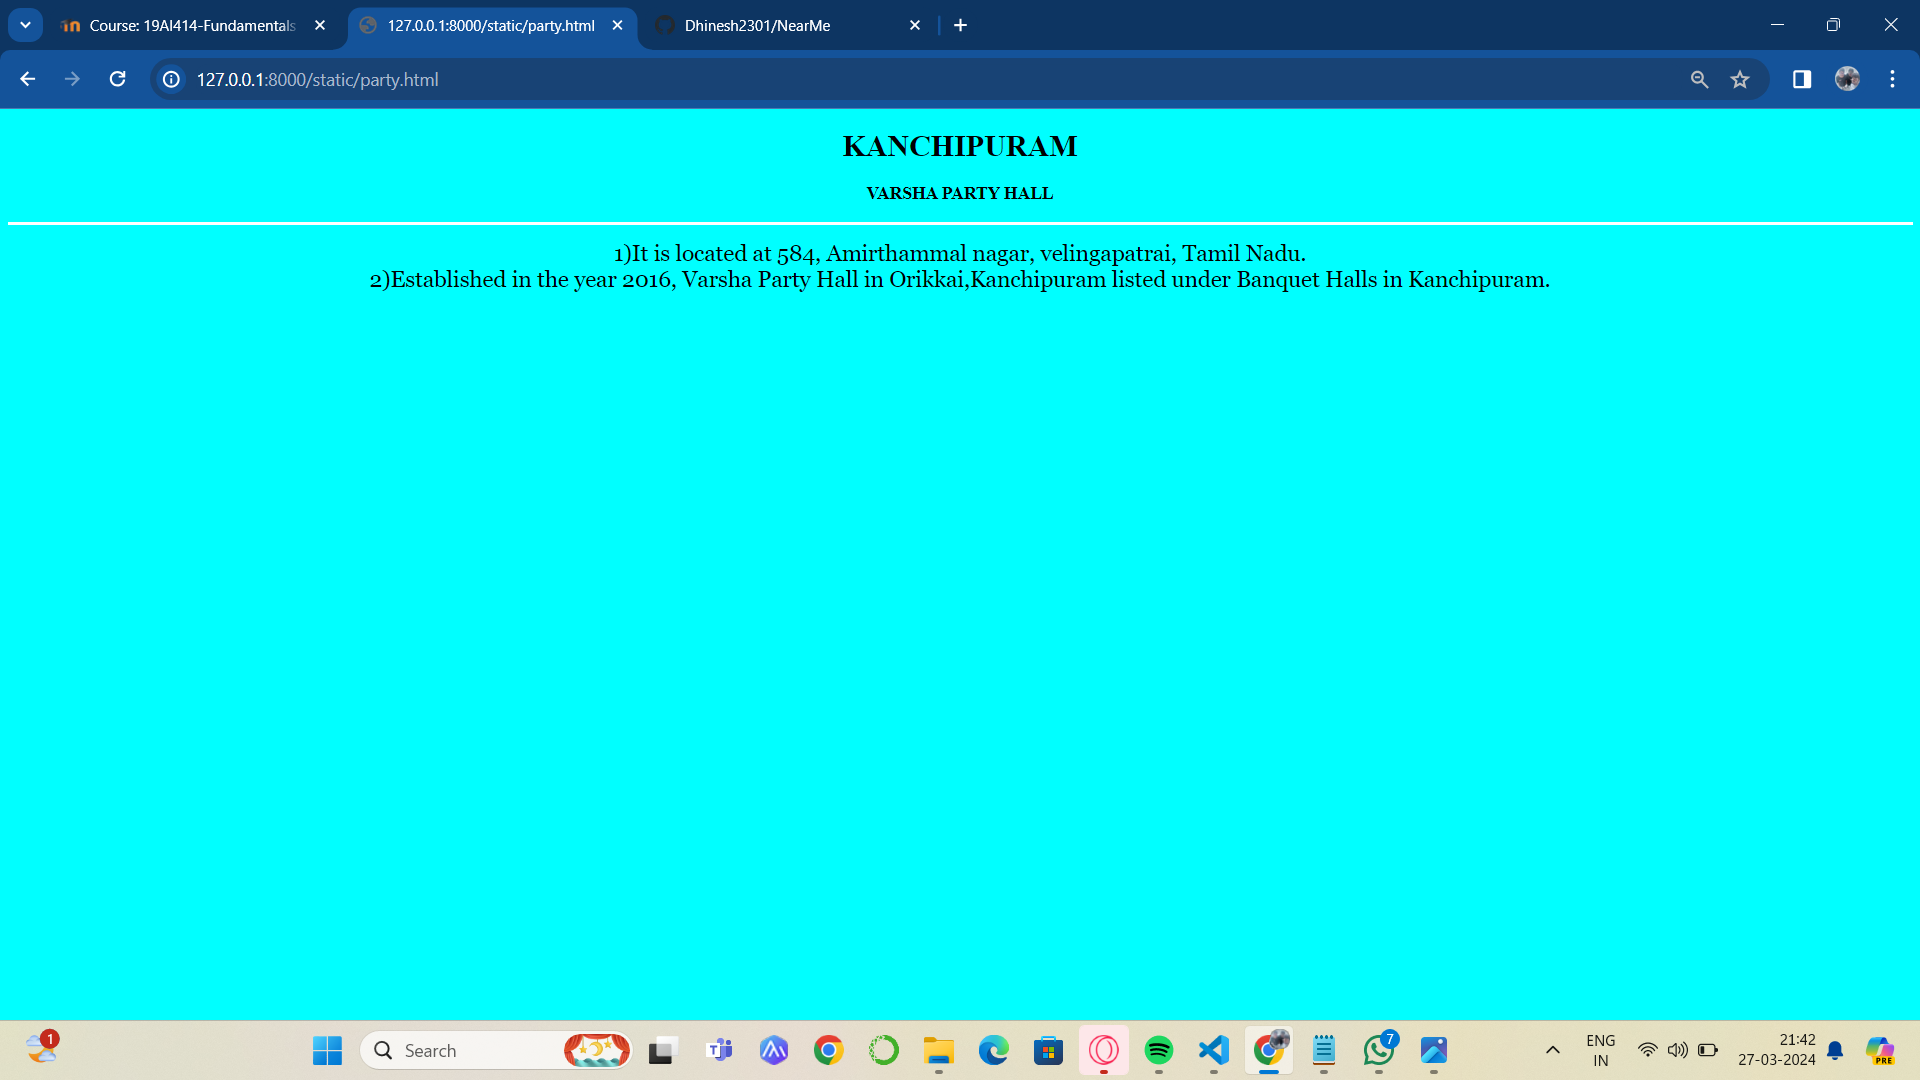This screenshot has height=1080, width=1920.
Task: Toggle the browser side panel
Action: click(1801, 79)
